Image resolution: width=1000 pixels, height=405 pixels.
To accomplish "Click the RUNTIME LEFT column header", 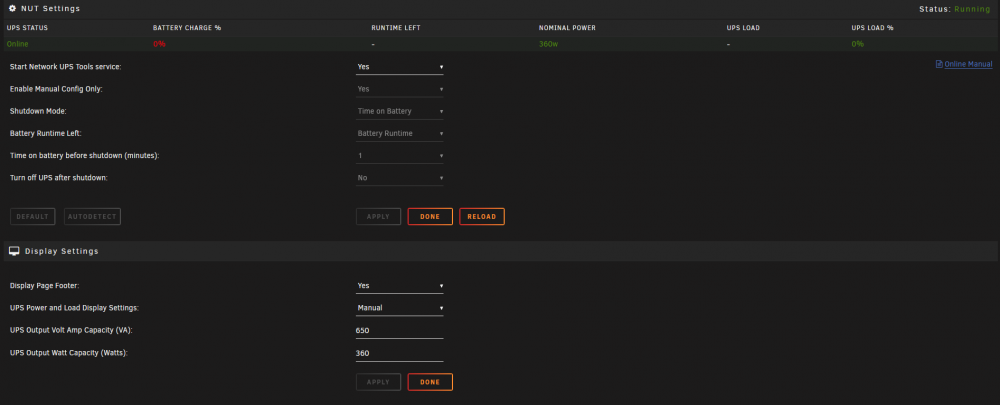I will tap(395, 28).
